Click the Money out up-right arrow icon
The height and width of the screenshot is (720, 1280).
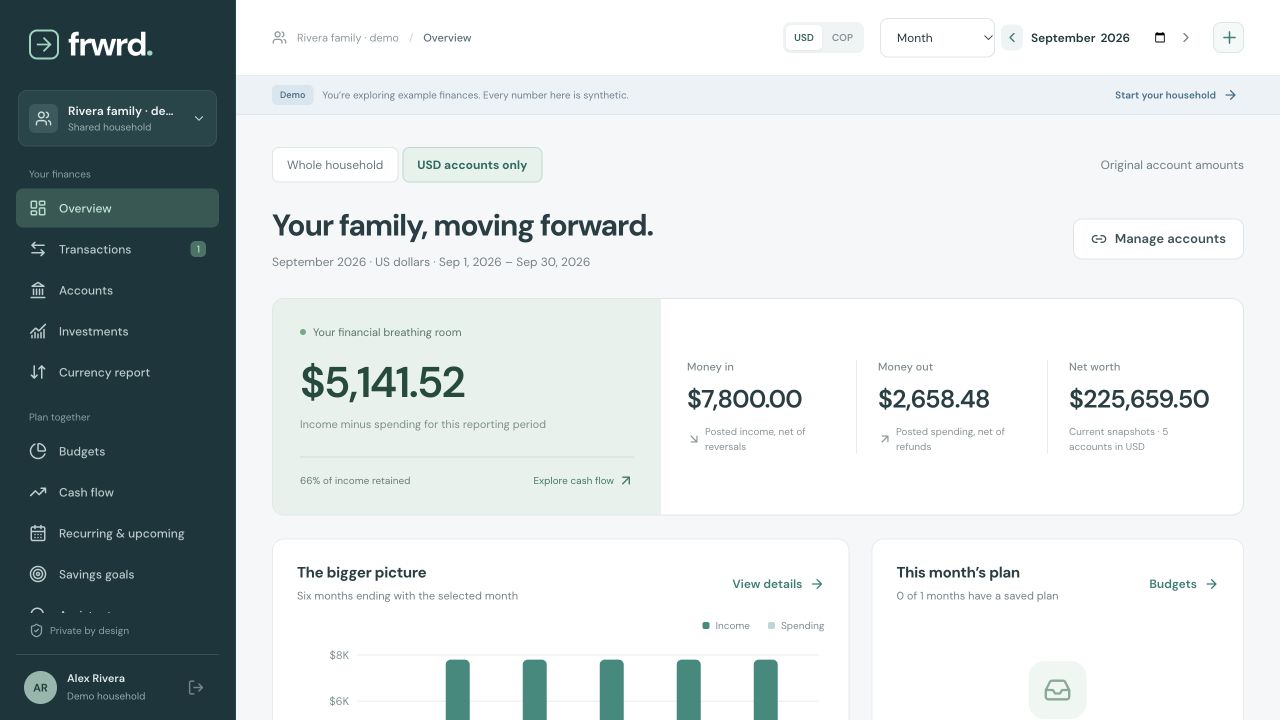pyautogui.click(x=884, y=439)
